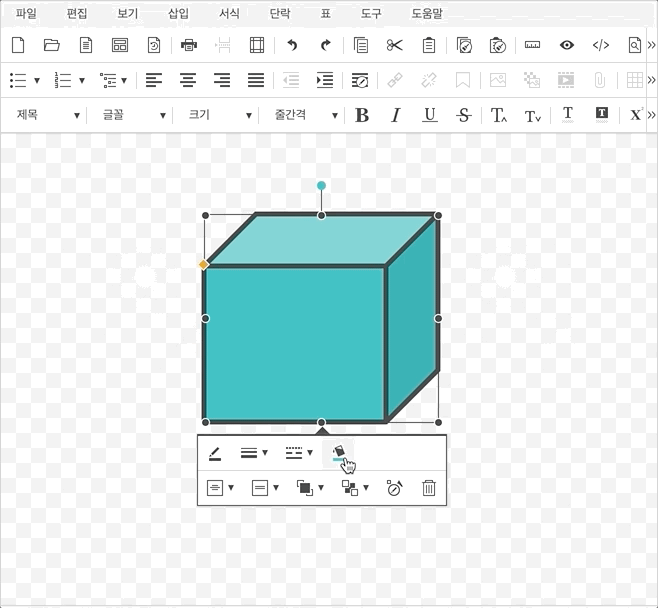658x608 pixels.
Task: Toggle bold formatting
Action: pos(362,115)
